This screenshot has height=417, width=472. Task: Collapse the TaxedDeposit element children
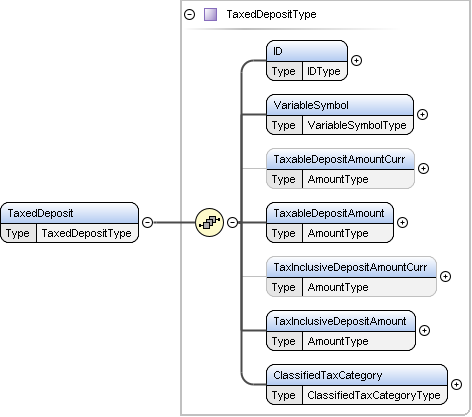click(147, 222)
